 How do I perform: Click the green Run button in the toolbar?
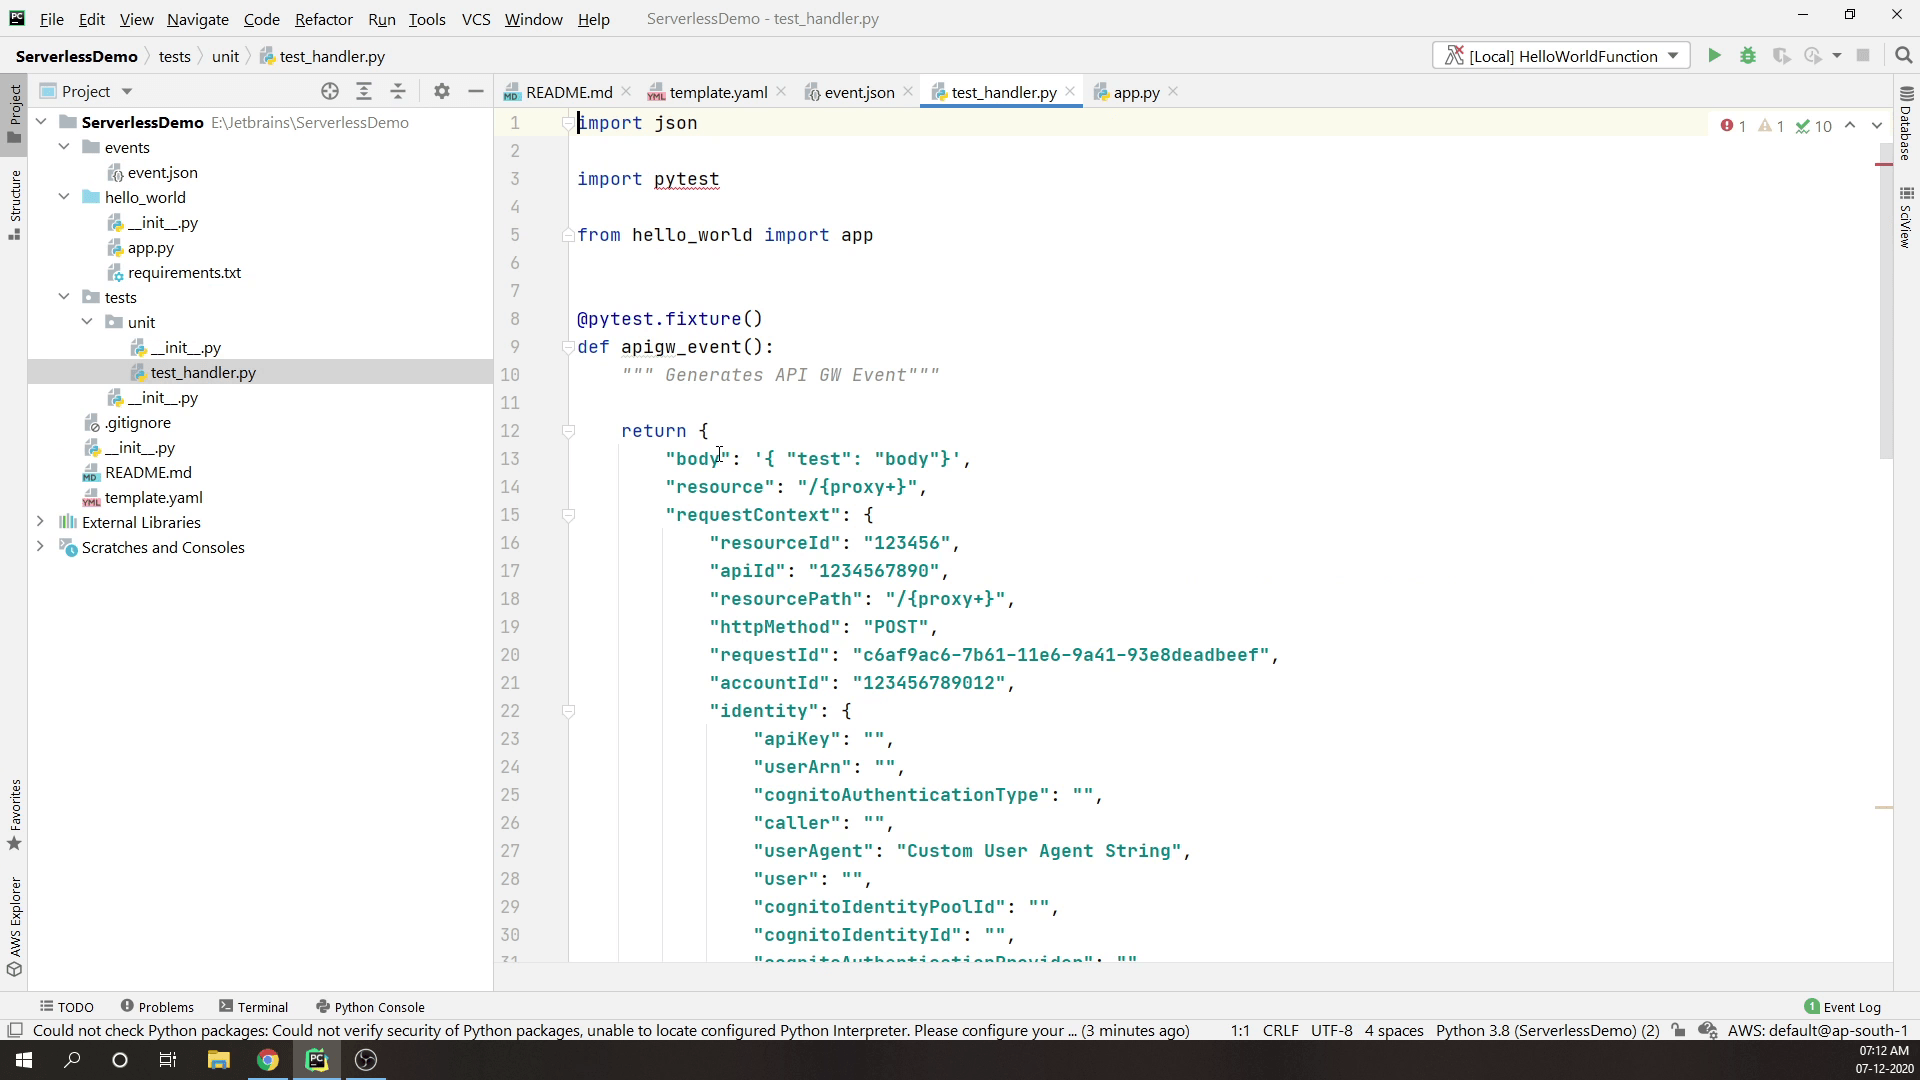pyautogui.click(x=1714, y=56)
